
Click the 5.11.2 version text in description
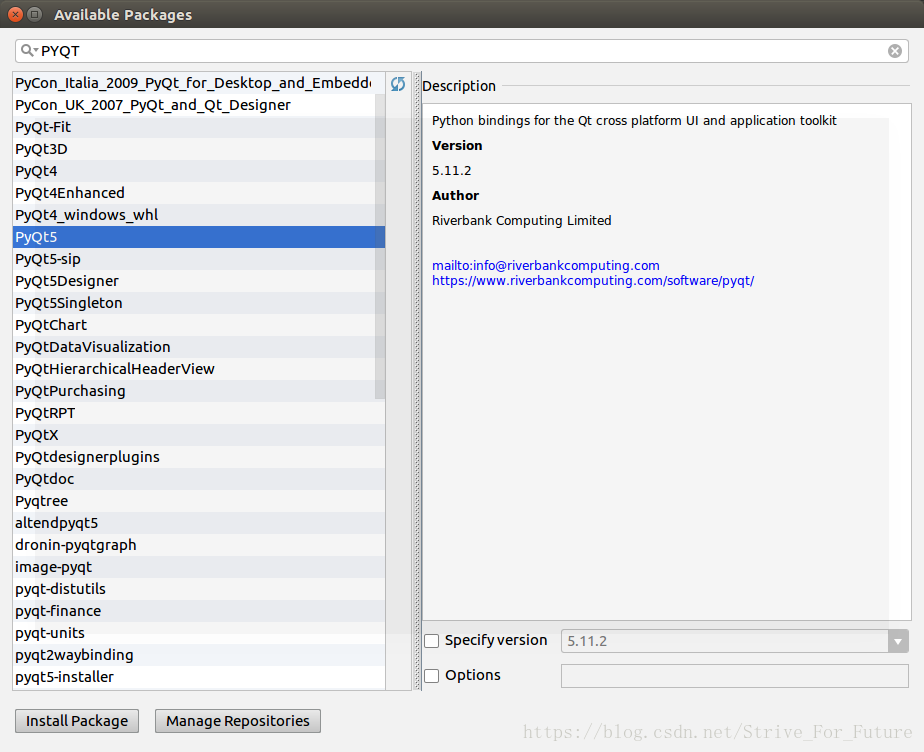[x=451, y=171]
